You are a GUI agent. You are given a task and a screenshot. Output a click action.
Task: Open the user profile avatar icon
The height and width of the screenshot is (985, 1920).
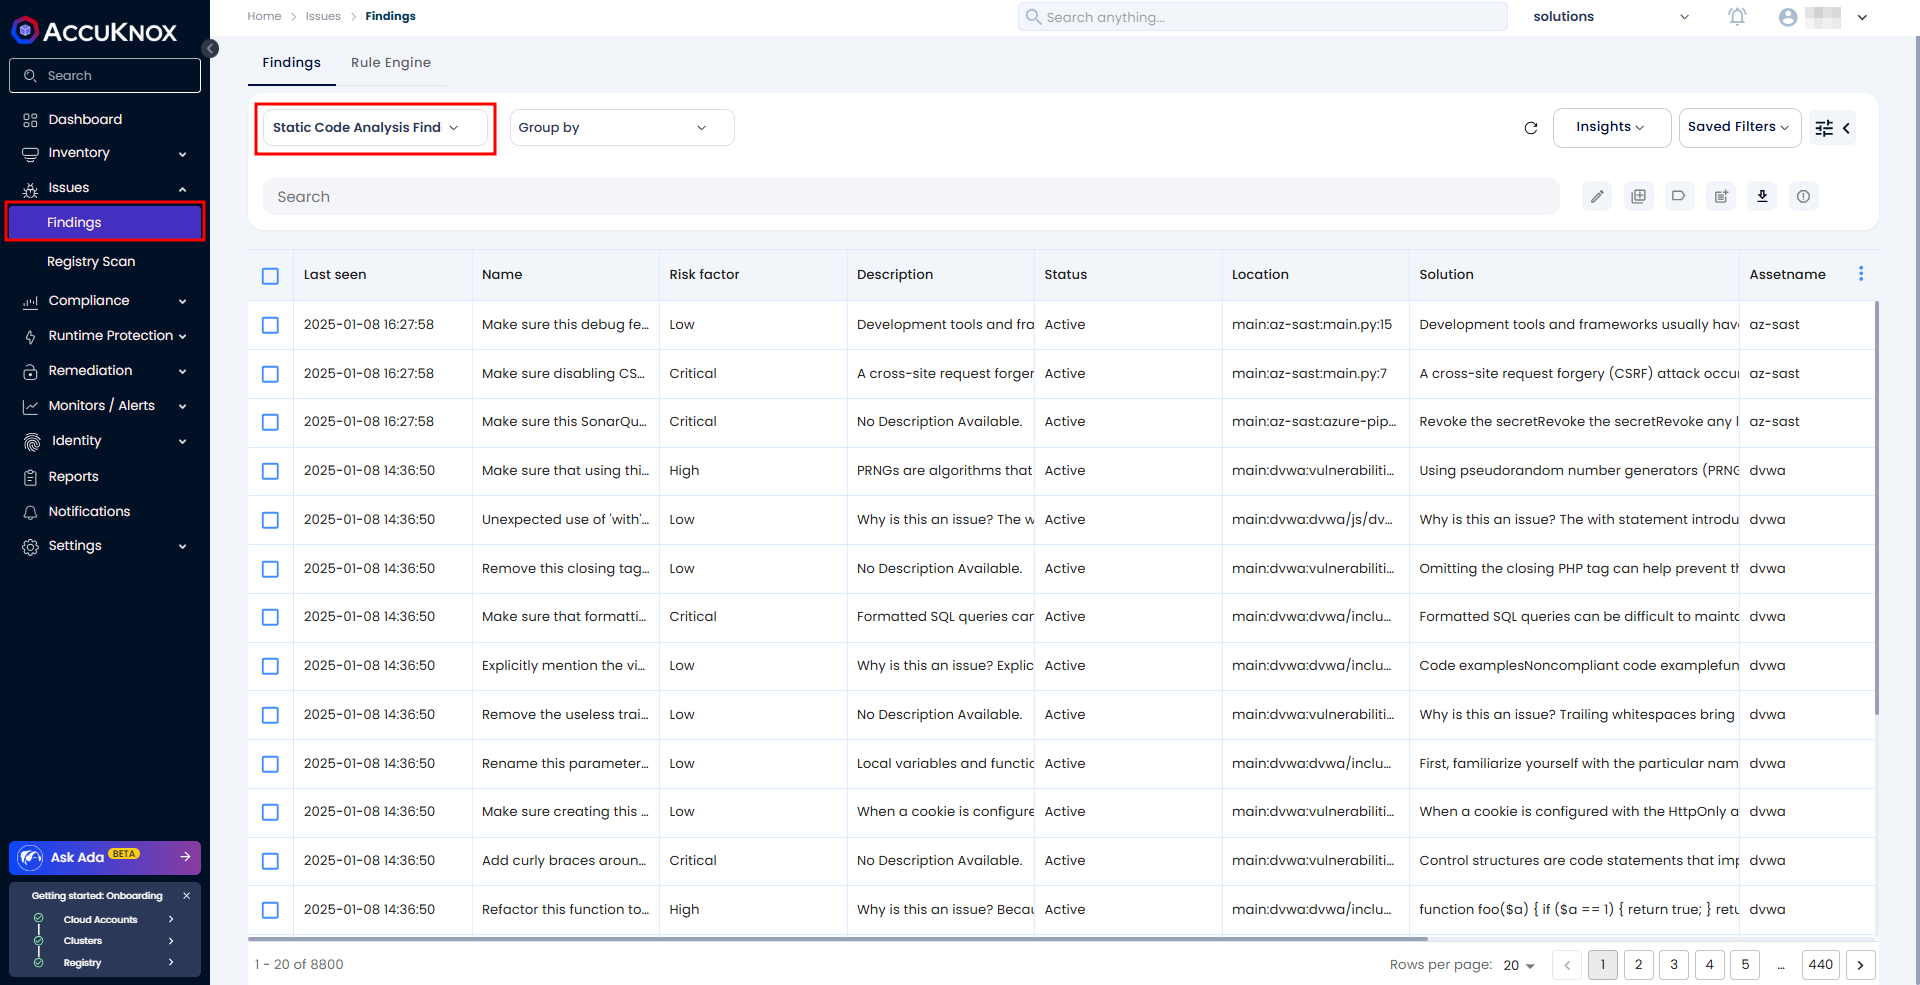[x=1788, y=17]
